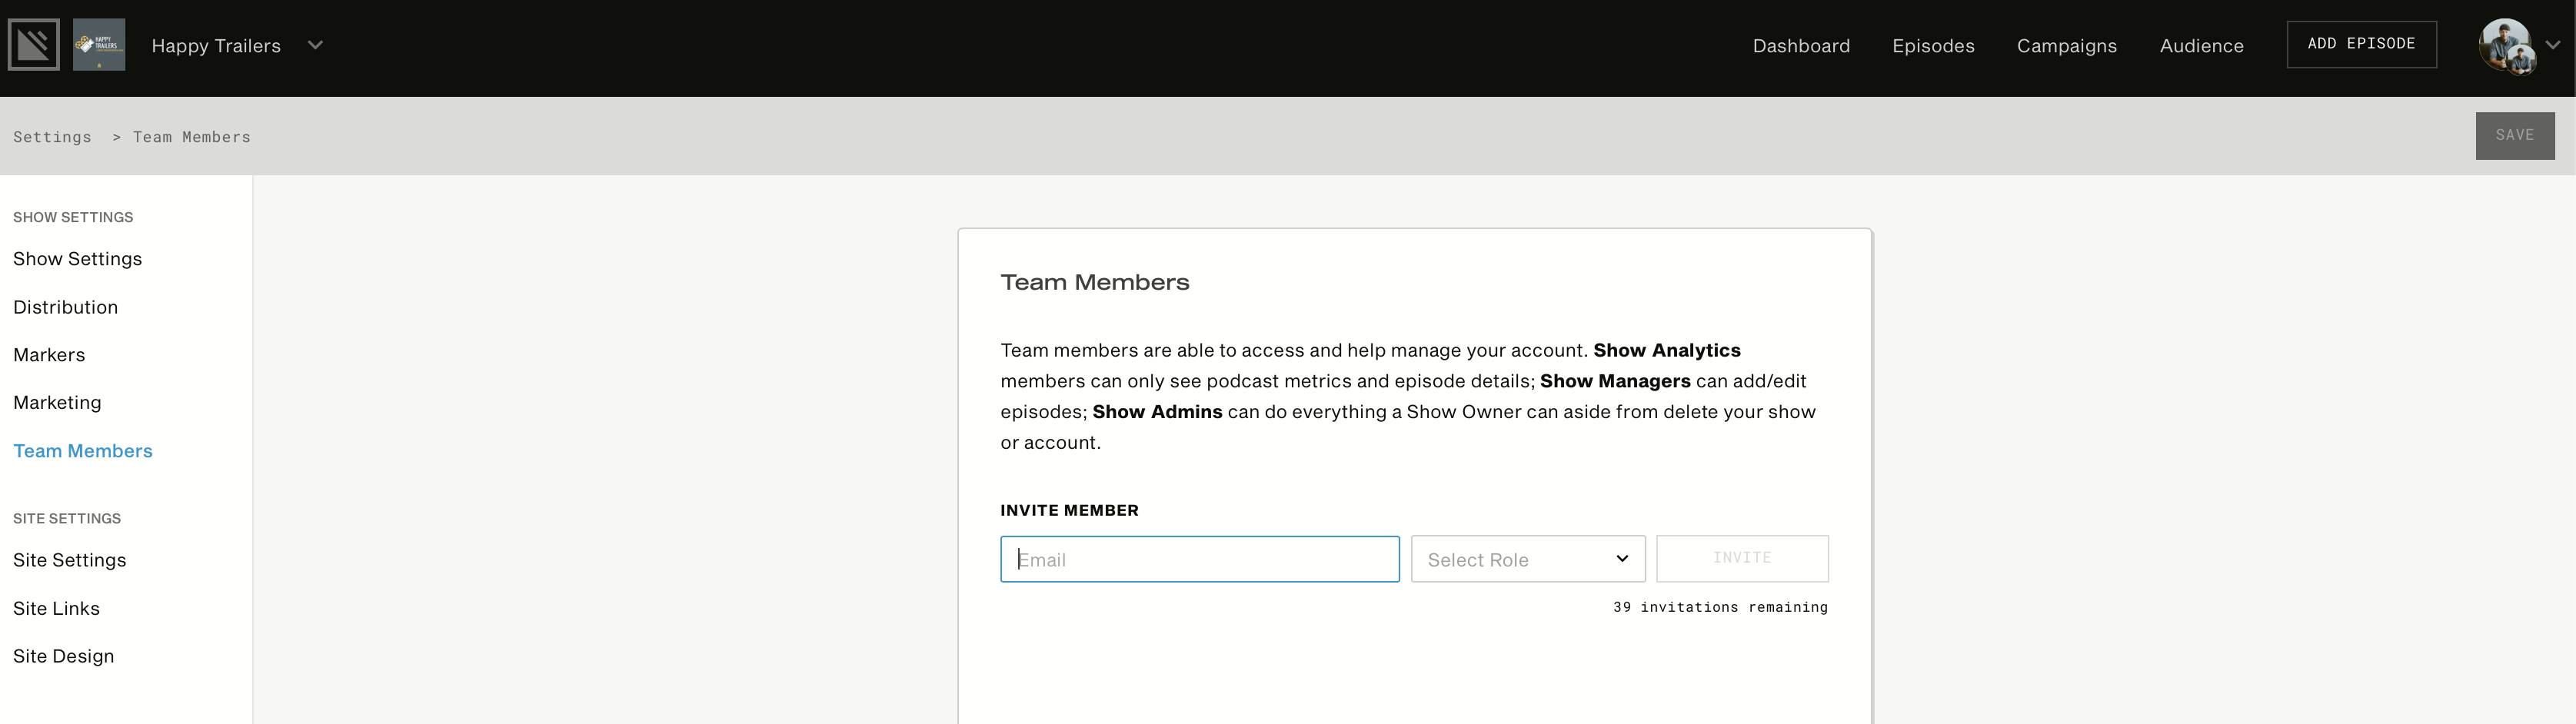Open Show Settings in the sidebar

tap(78, 258)
